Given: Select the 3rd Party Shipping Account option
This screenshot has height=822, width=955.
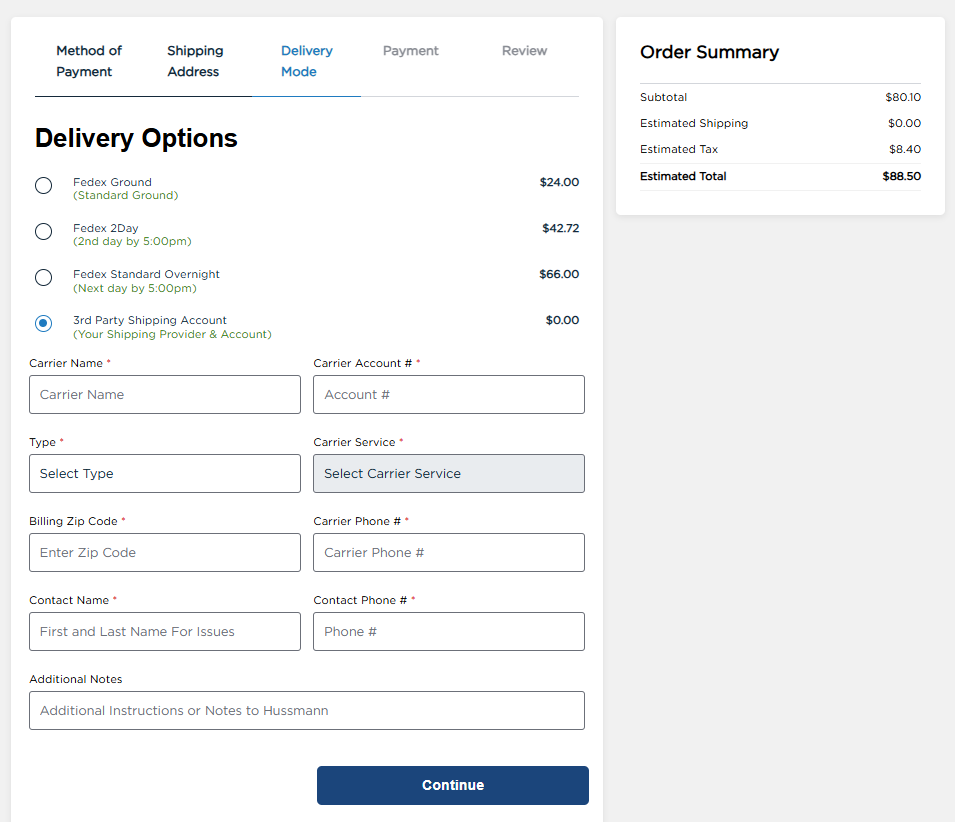Looking at the screenshot, I should (43, 323).
